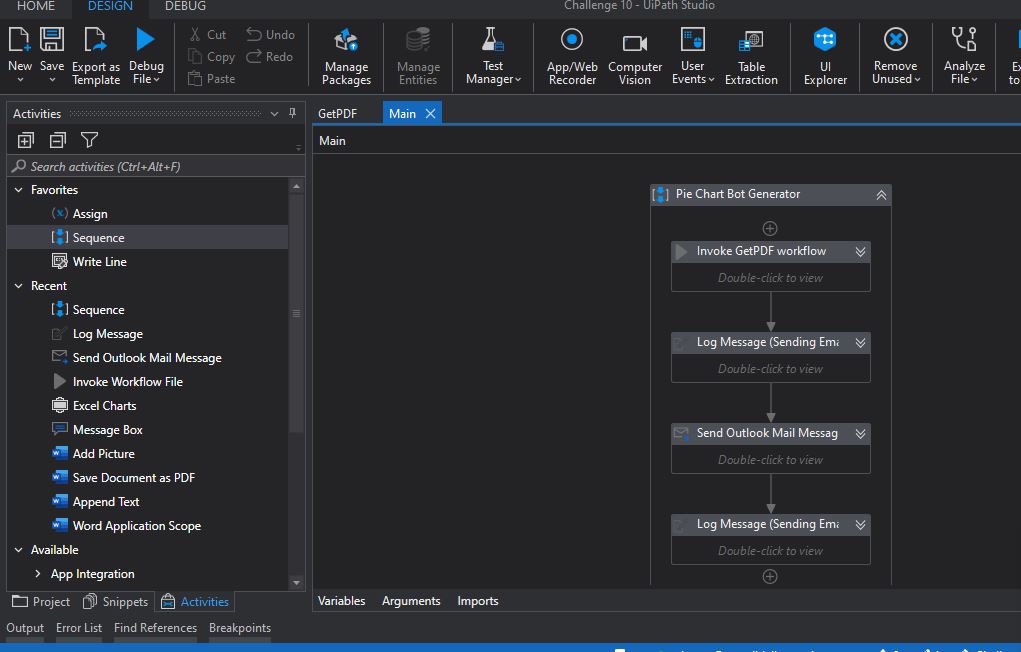This screenshot has width=1021, height=652.
Task: Open the activities filter options
Action: (x=89, y=140)
